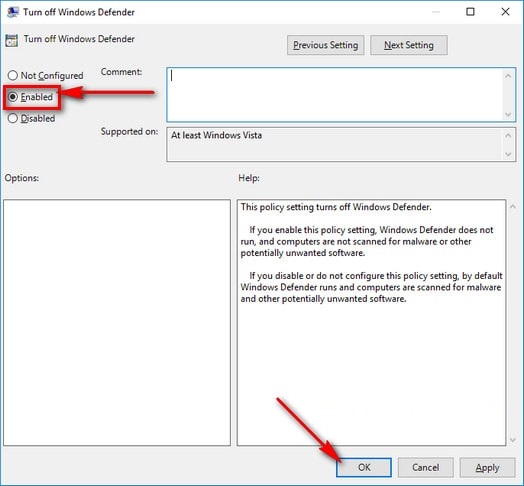Click the Previous Setting button
The height and width of the screenshot is (486, 524).
point(325,45)
